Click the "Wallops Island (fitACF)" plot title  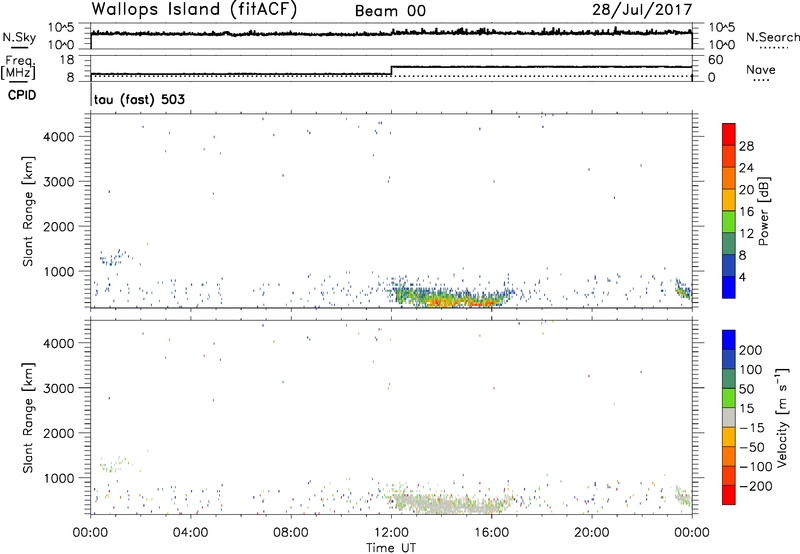point(194,10)
